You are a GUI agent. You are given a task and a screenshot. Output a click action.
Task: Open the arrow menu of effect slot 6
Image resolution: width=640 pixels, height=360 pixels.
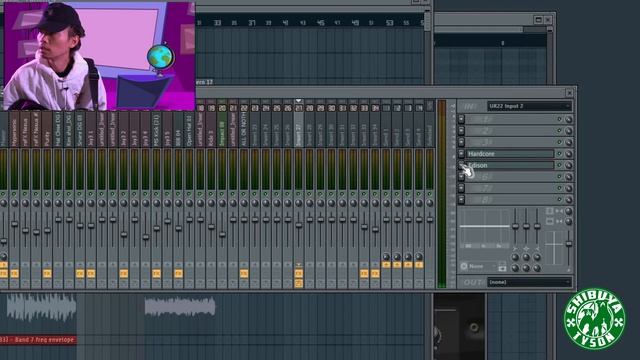point(461,177)
